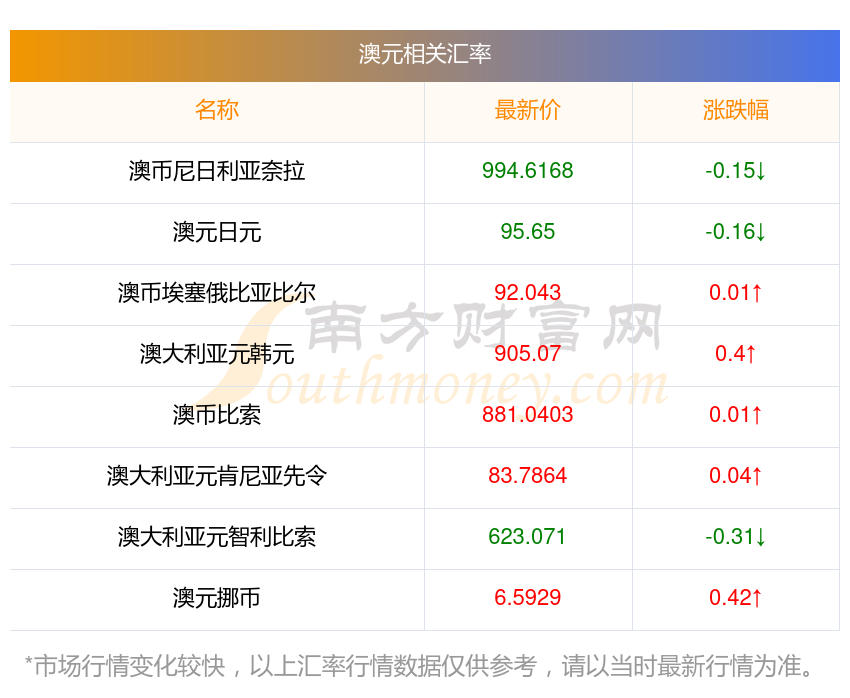Click the 0.42↑ change value
The image size is (850, 698).
click(x=736, y=598)
